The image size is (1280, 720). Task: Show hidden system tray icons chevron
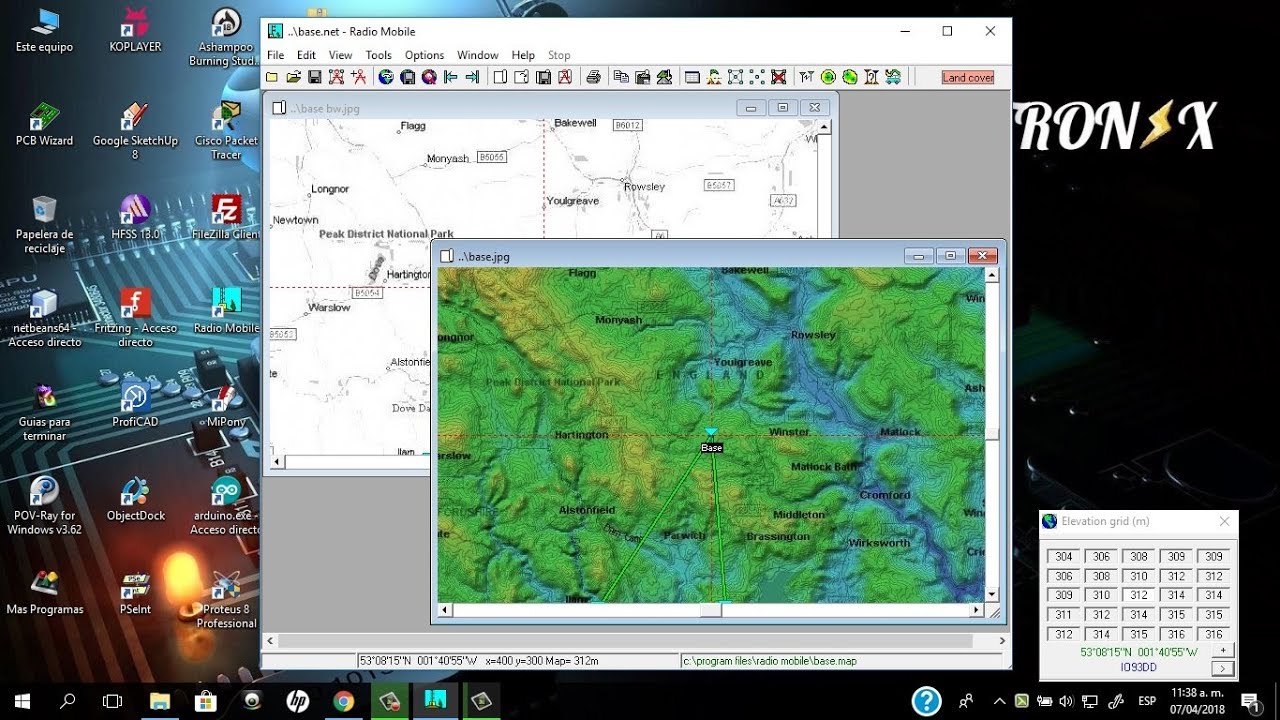click(x=999, y=701)
